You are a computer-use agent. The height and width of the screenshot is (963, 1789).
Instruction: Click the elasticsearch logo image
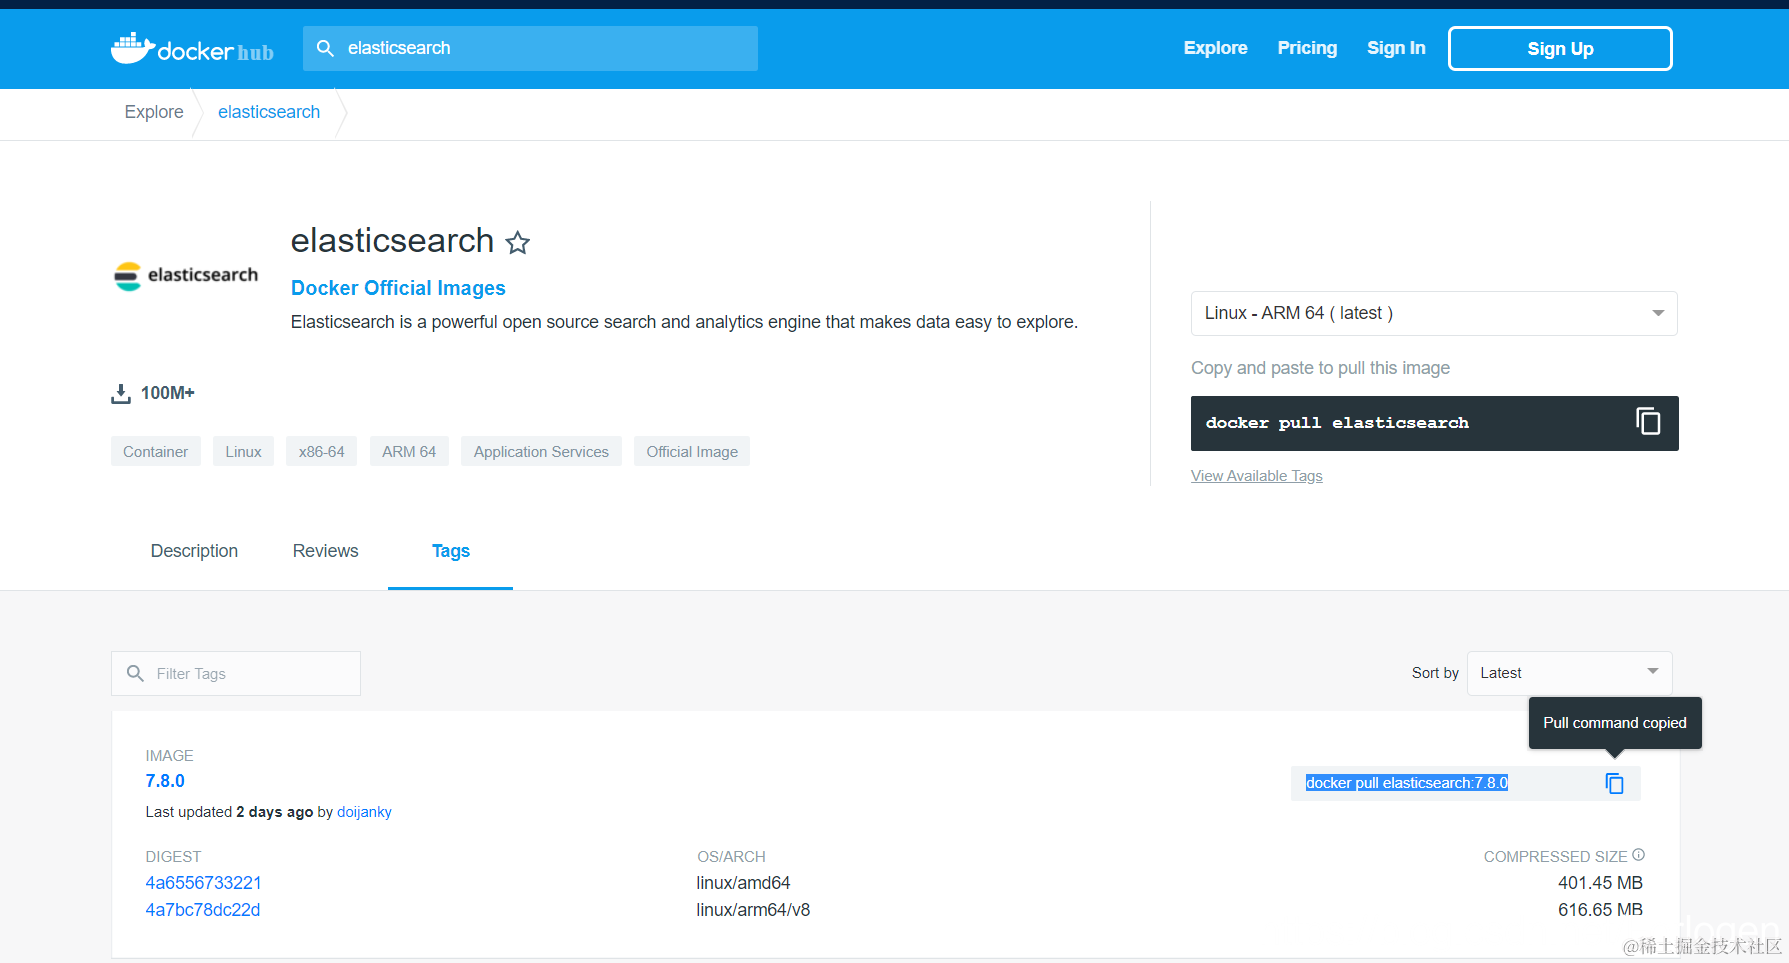[x=186, y=275]
